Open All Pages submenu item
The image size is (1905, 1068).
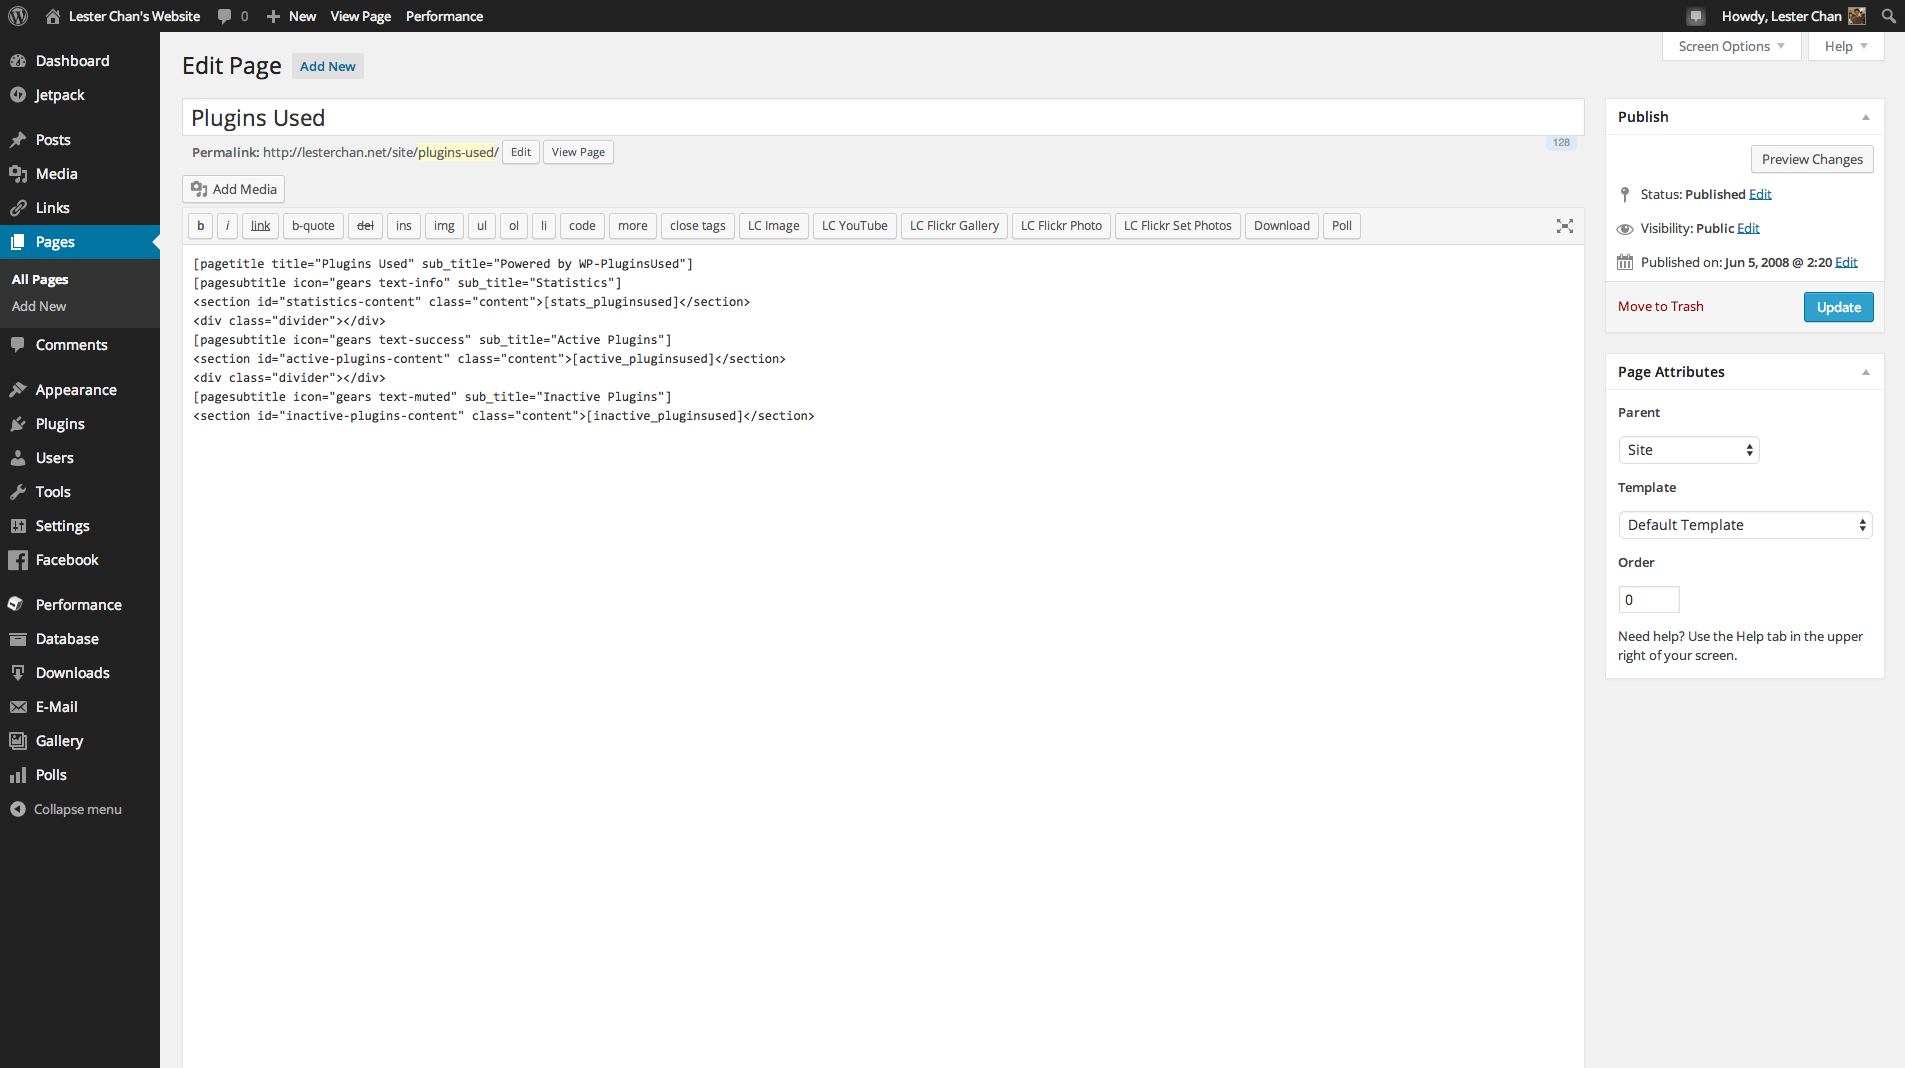point(40,280)
